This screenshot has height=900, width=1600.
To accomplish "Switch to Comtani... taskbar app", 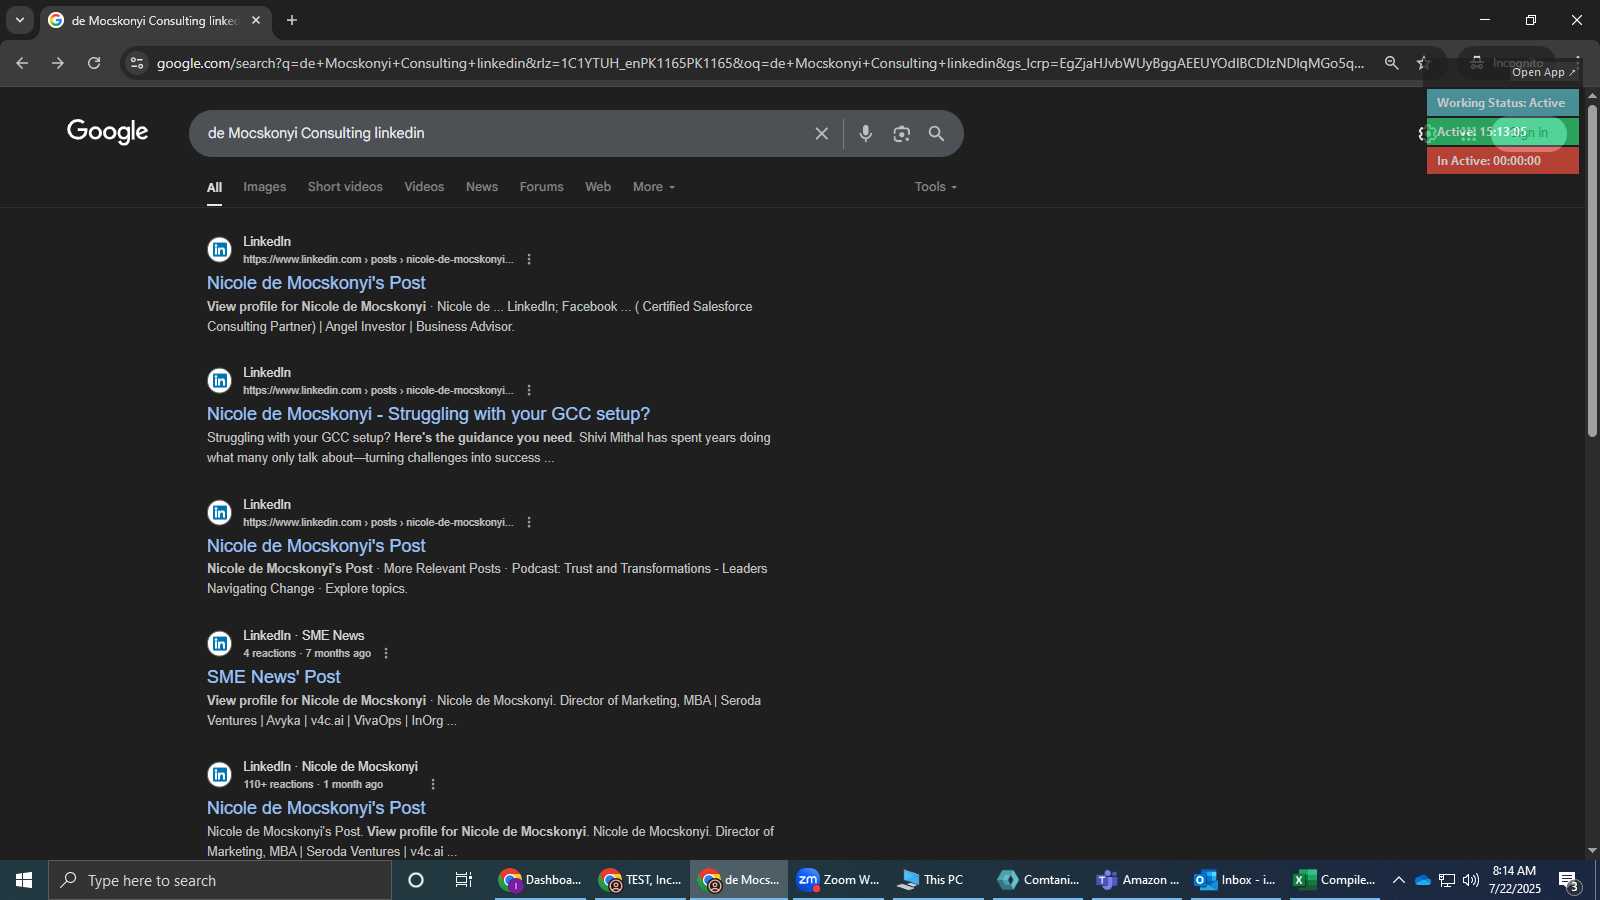I will [1037, 880].
